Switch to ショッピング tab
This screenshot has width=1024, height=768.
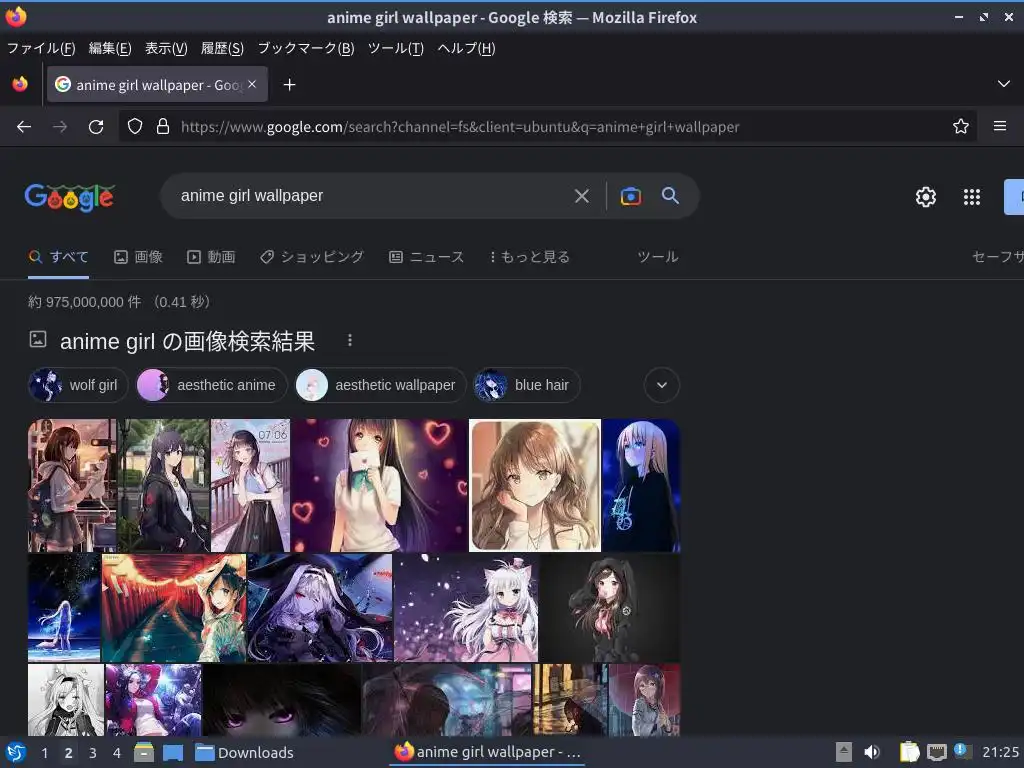pyautogui.click(x=312, y=257)
